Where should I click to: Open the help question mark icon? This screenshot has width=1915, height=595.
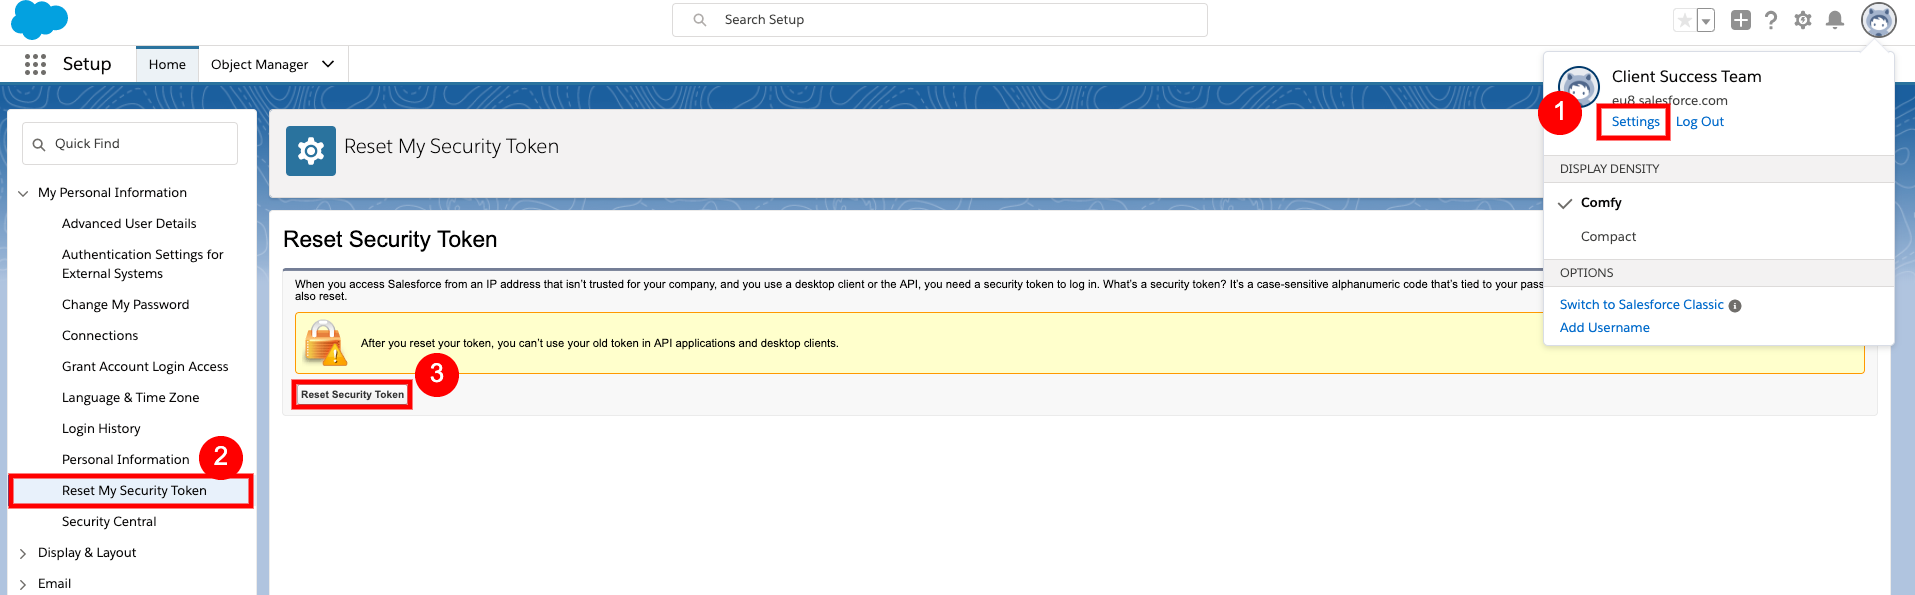[1771, 20]
